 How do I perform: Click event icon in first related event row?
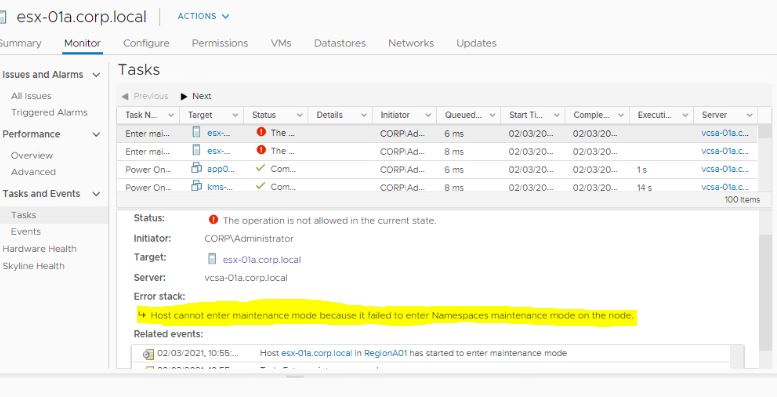click(x=148, y=354)
